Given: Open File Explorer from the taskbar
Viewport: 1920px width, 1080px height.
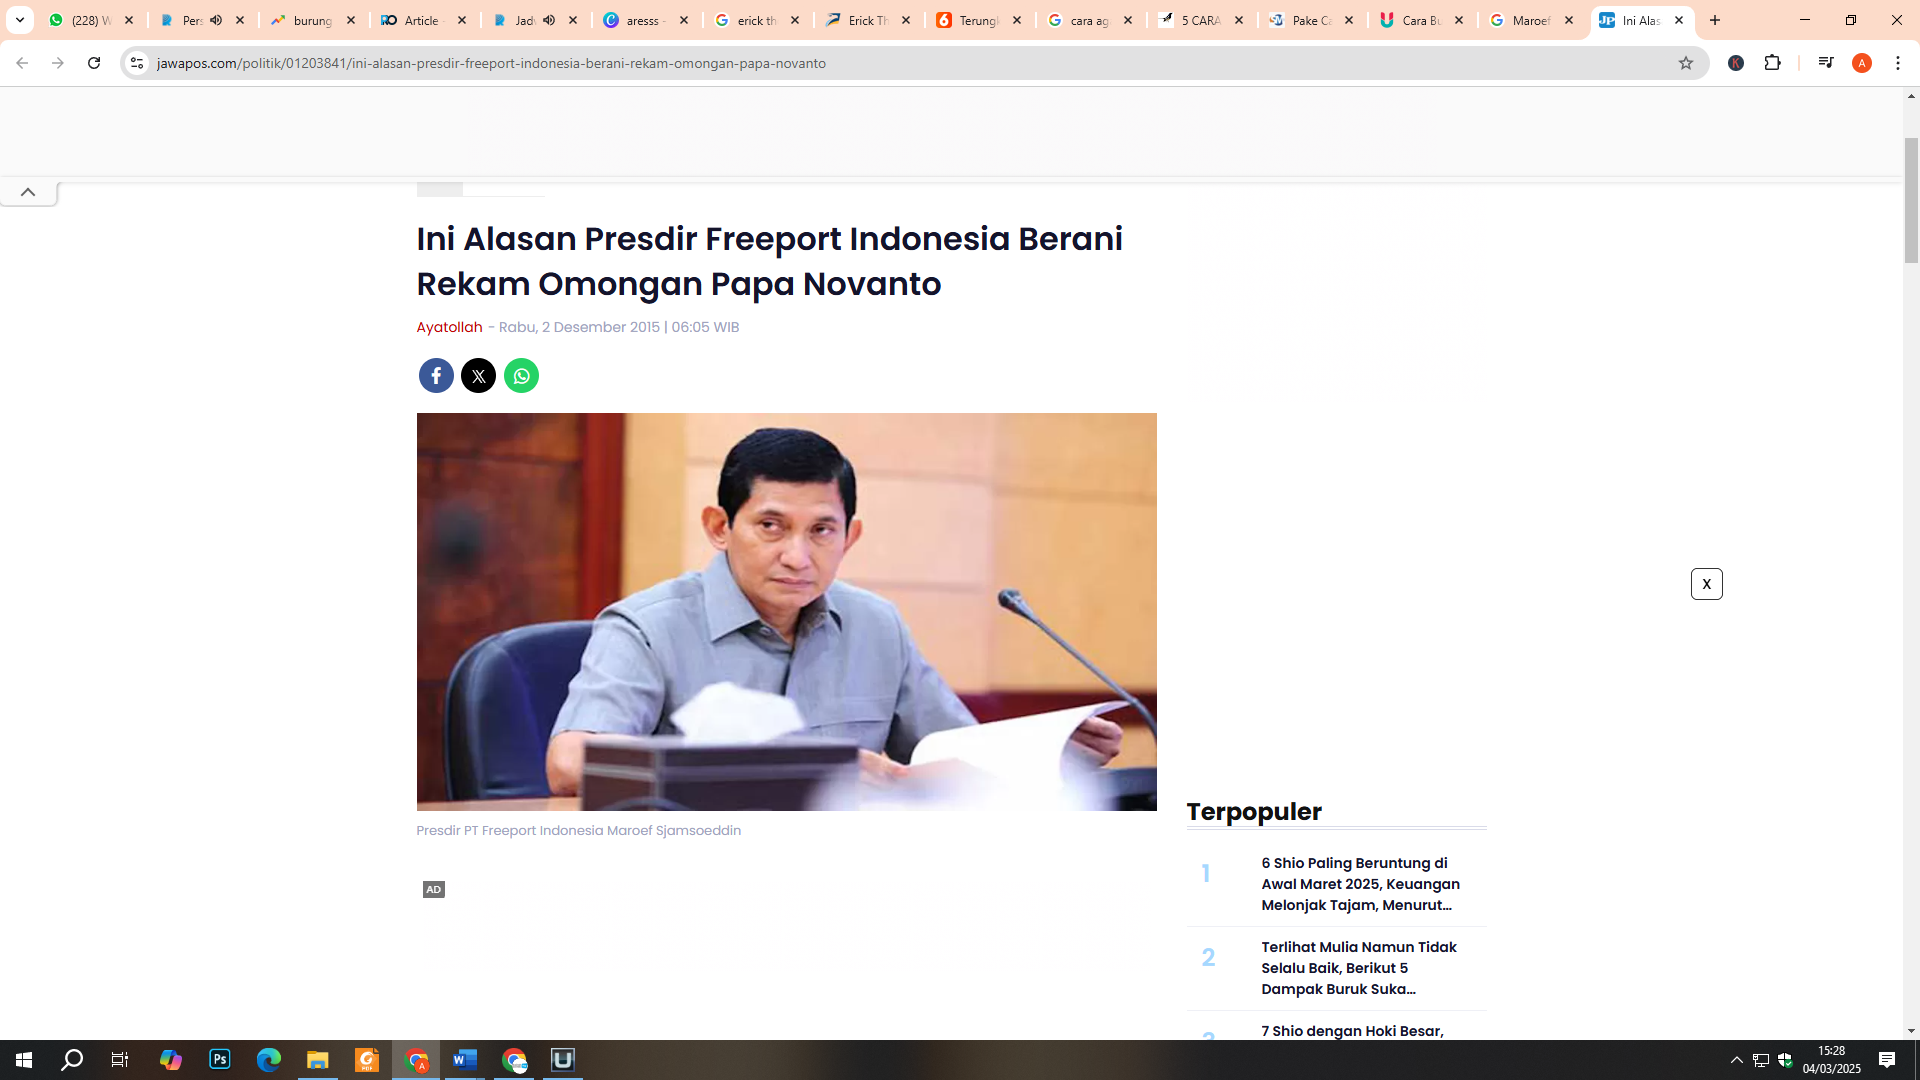Looking at the screenshot, I should point(318,1059).
